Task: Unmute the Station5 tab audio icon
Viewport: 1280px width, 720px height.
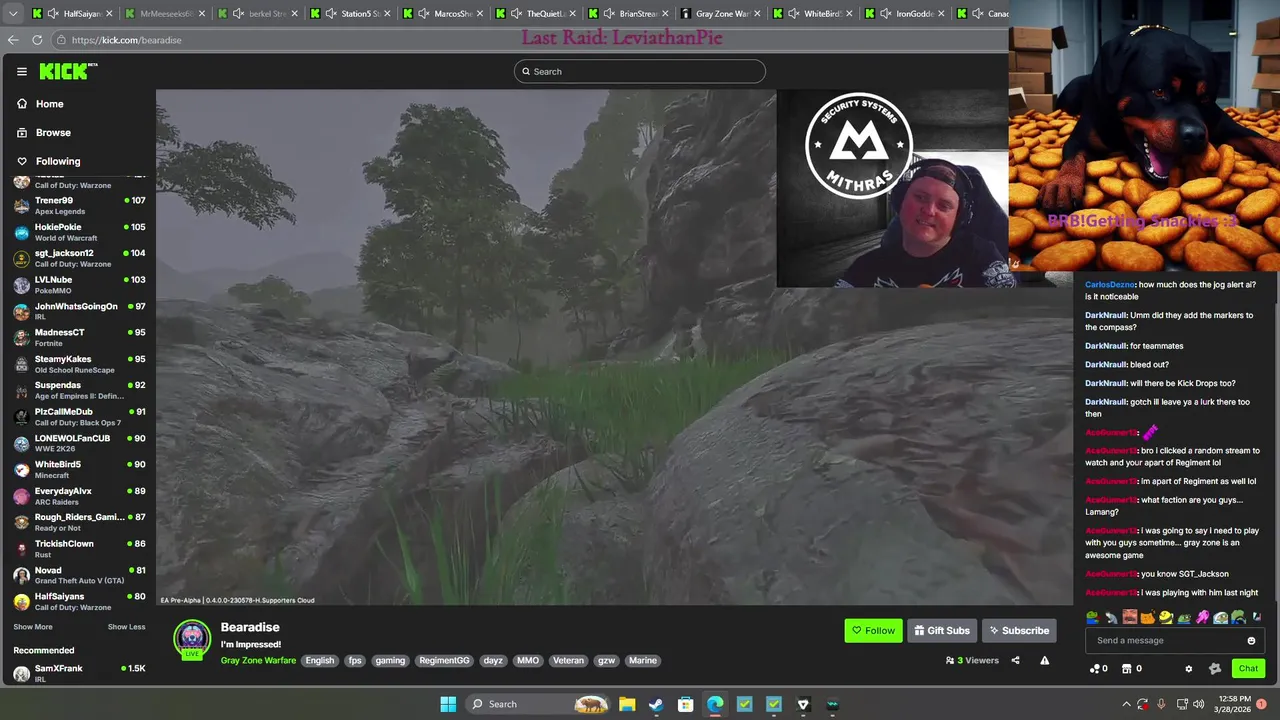Action: (x=331, y=14)
